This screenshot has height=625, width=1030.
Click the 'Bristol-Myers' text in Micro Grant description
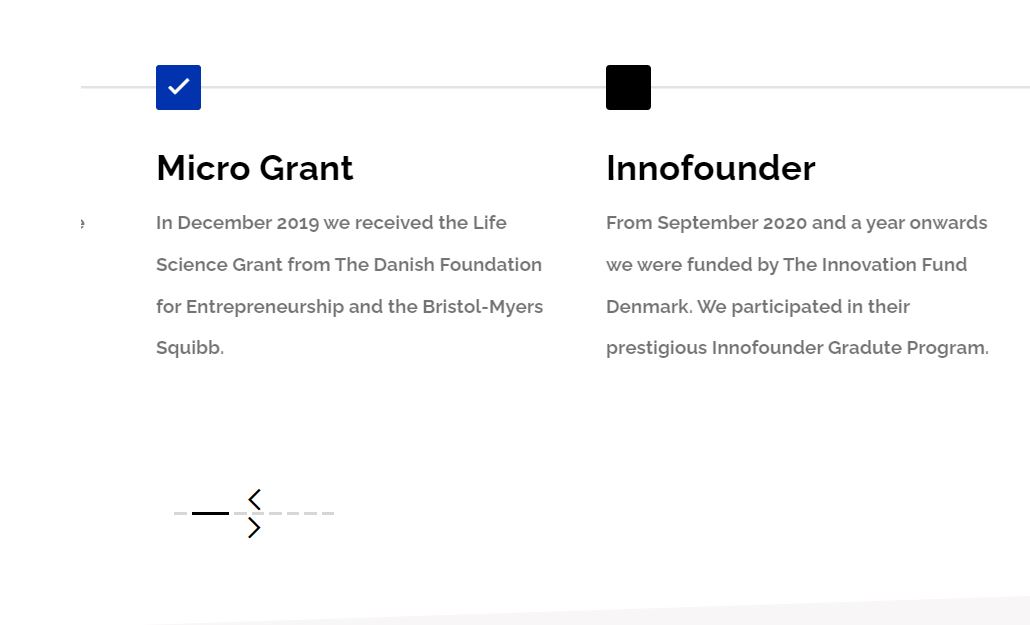[483, 307]
